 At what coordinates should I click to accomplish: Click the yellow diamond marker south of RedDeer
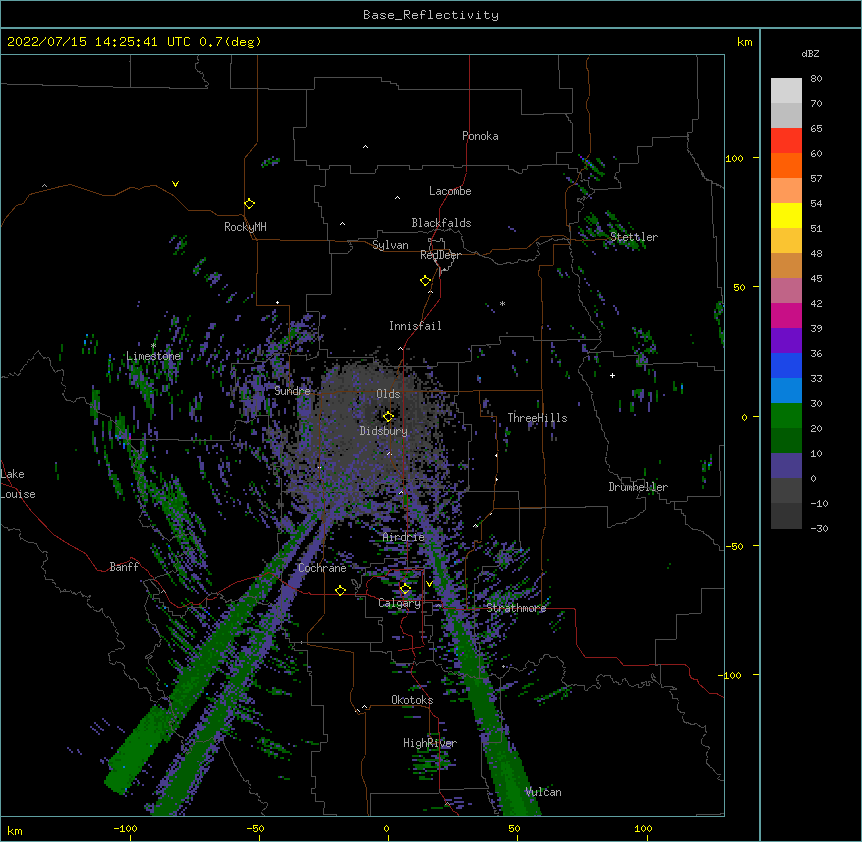pyautogui.click(x=426, y=281)
